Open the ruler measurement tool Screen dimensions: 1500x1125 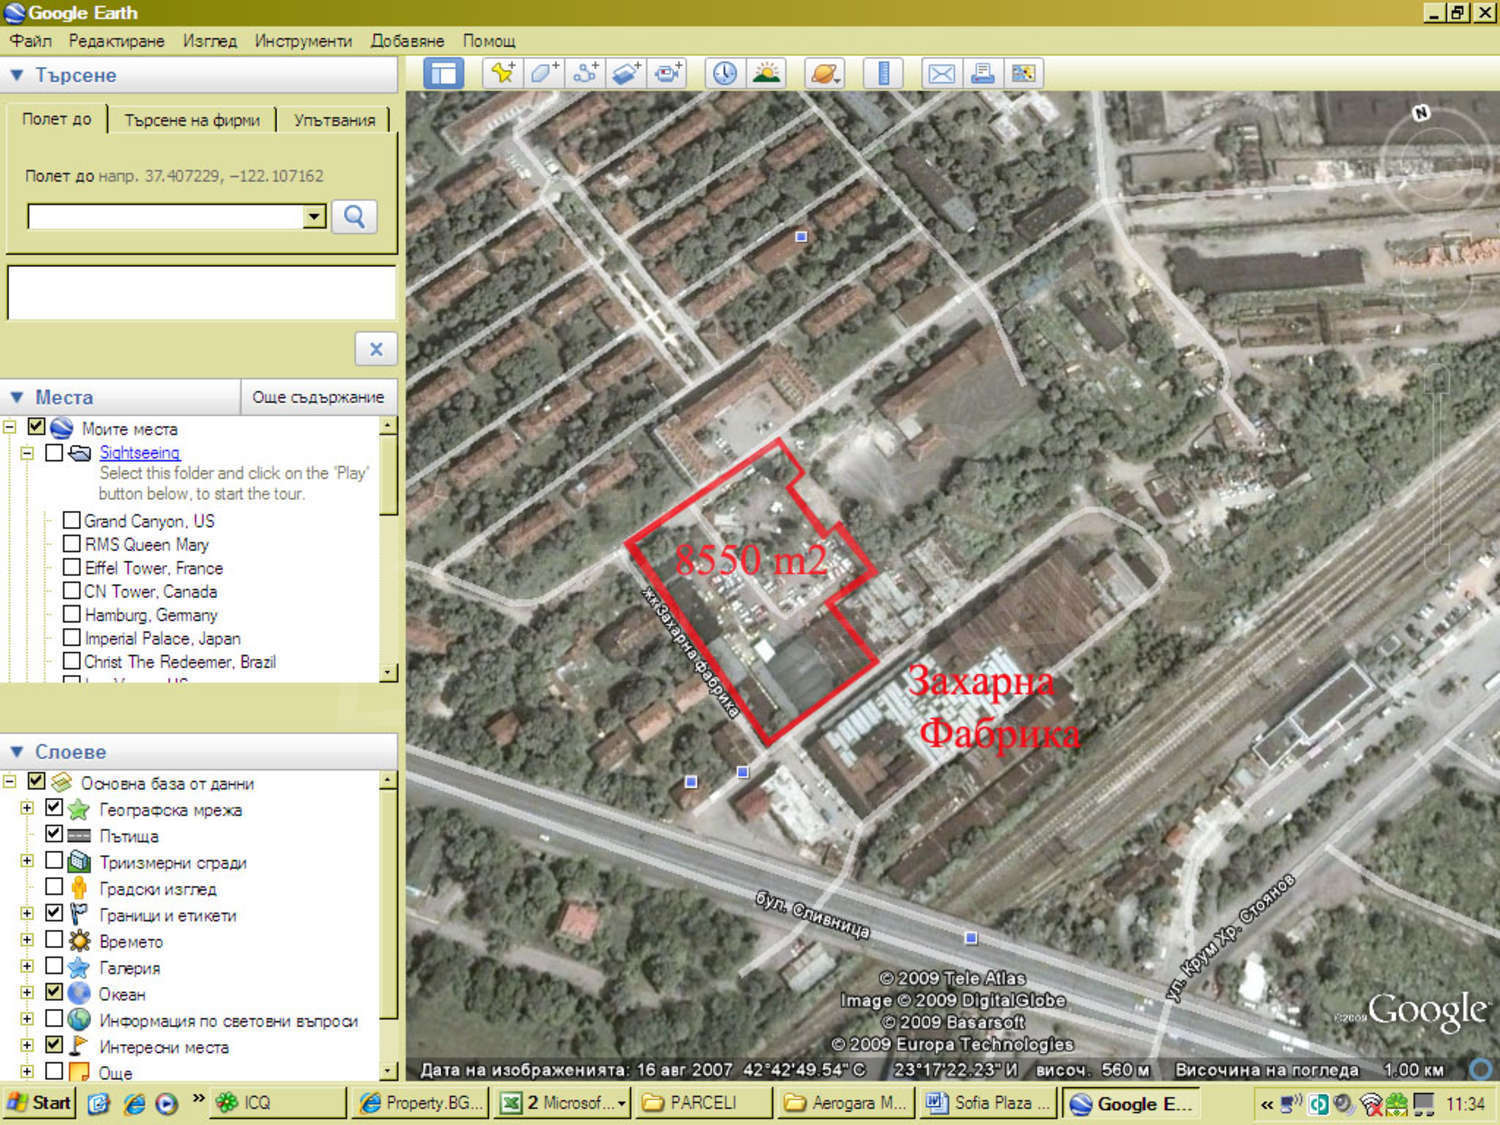(883, 73)
